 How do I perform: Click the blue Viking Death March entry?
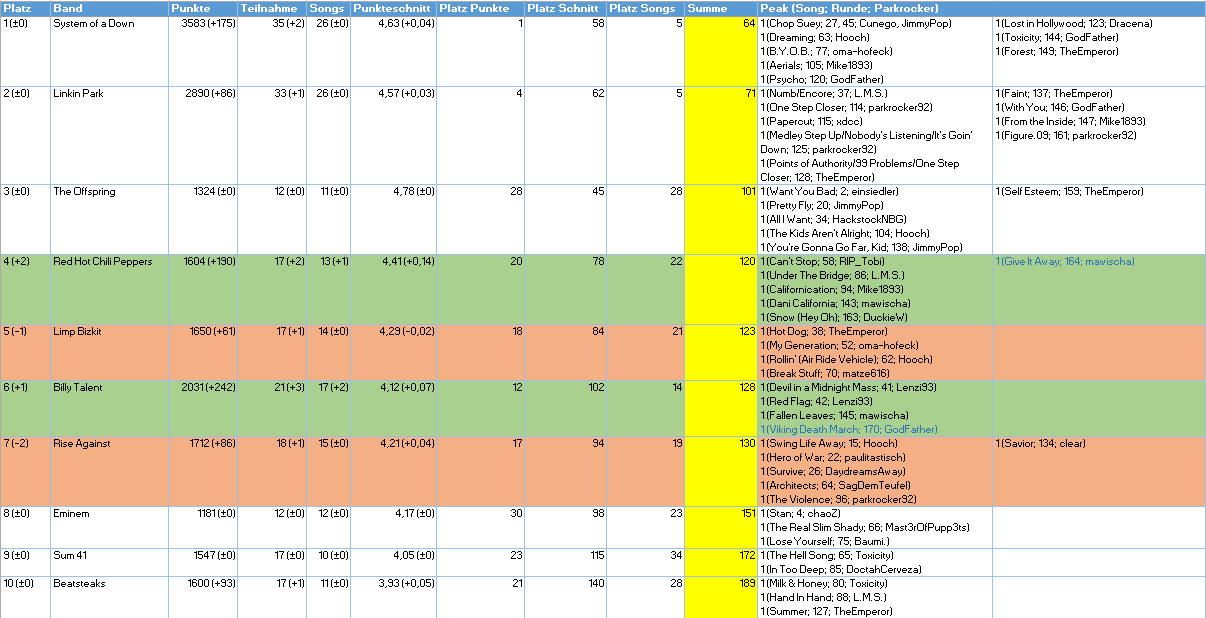(849, 430)
